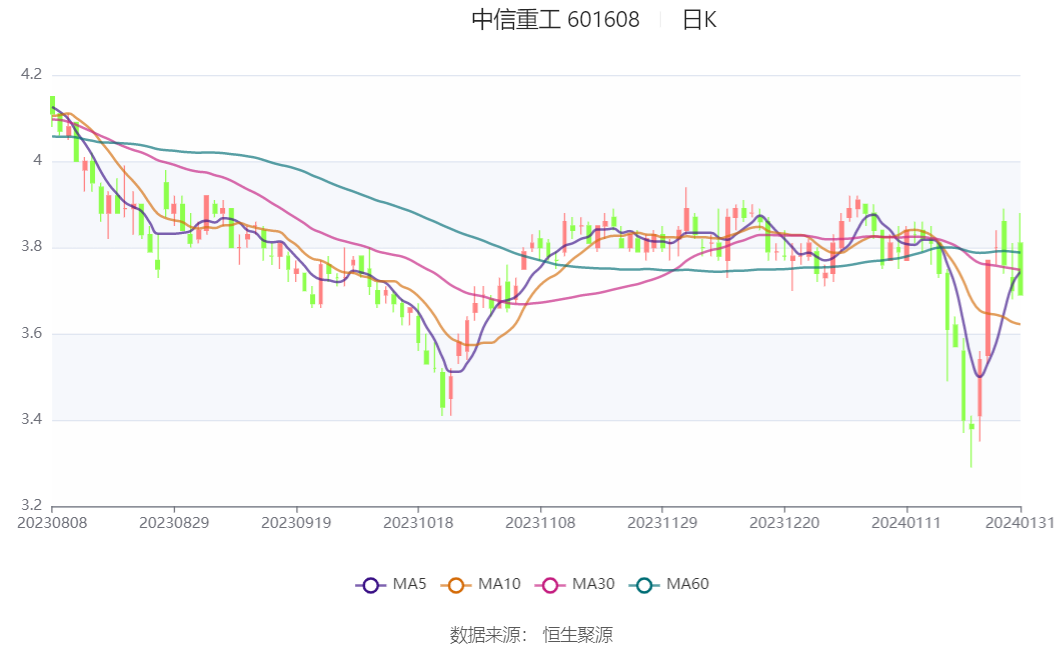1062x646 pixels.
Task: Click the 20231129 date axis label
Action: 662,523
